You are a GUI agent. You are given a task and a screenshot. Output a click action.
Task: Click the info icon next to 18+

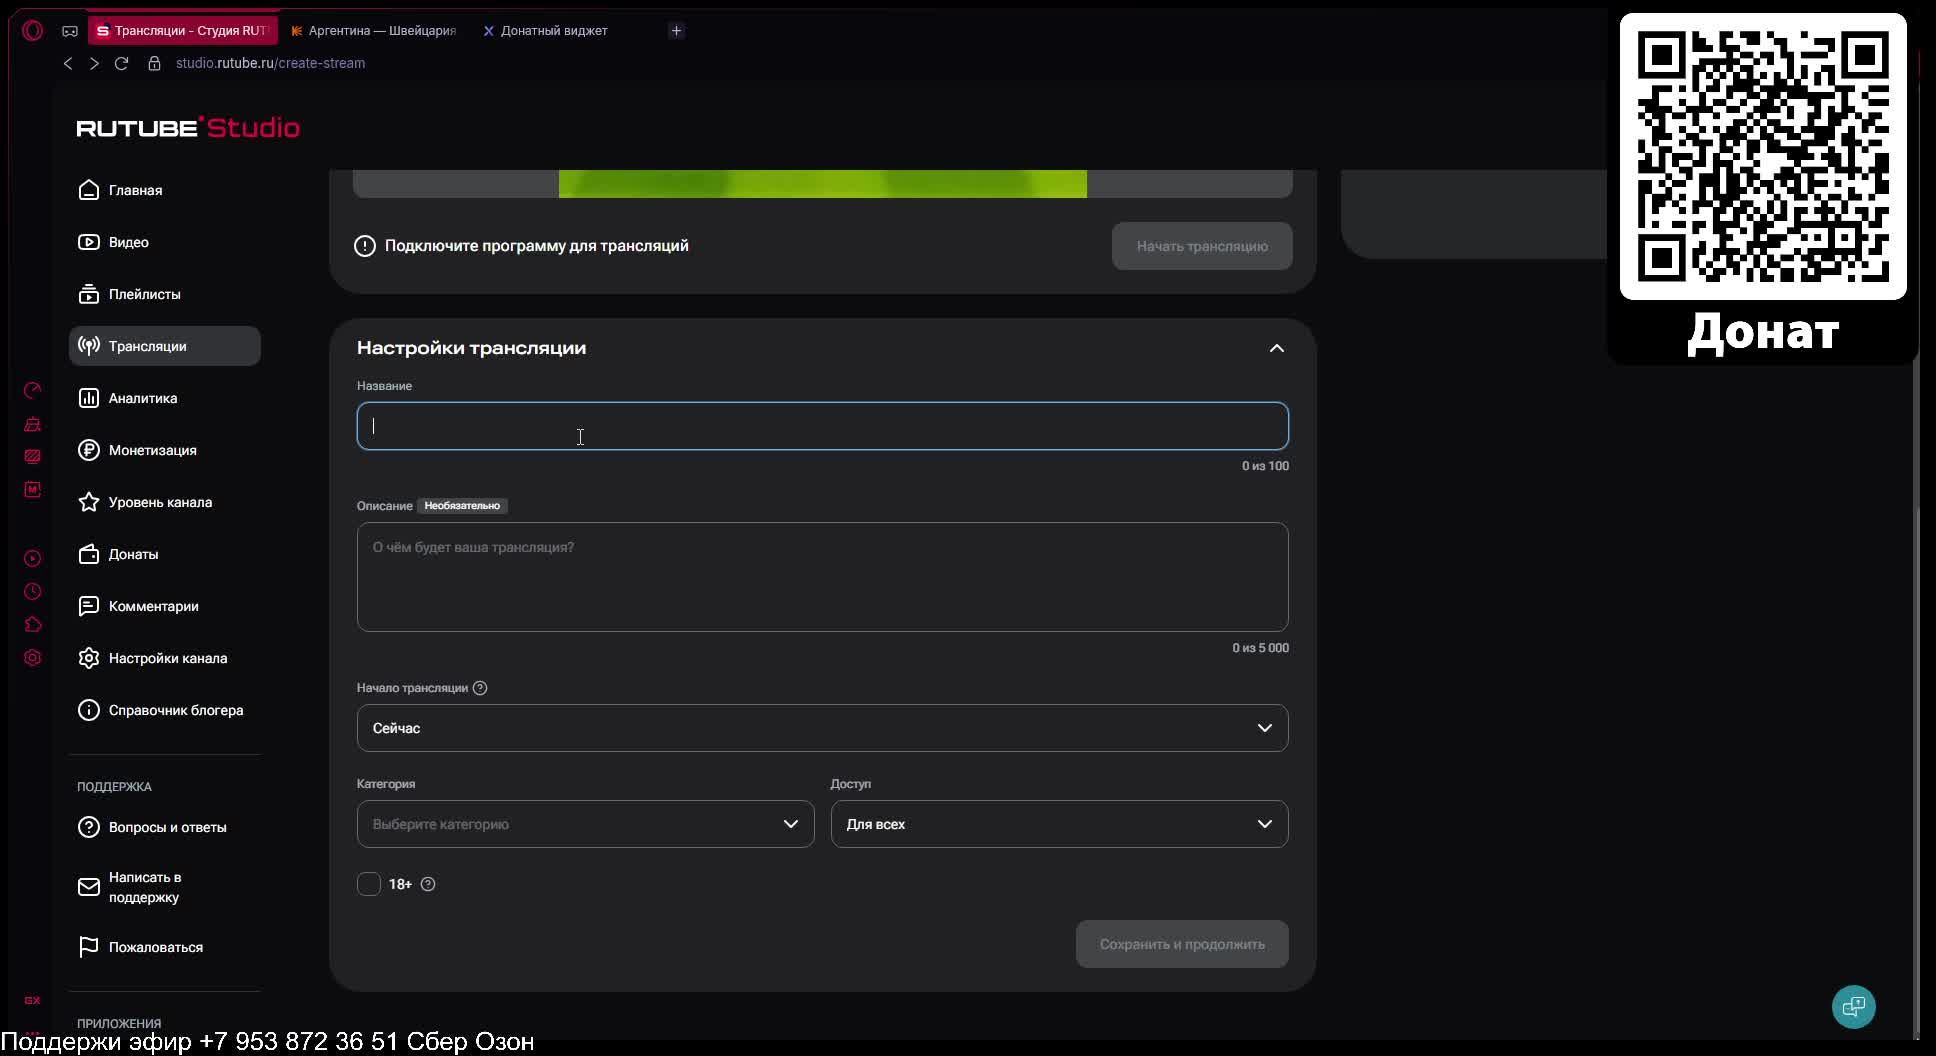coord(428,884)
